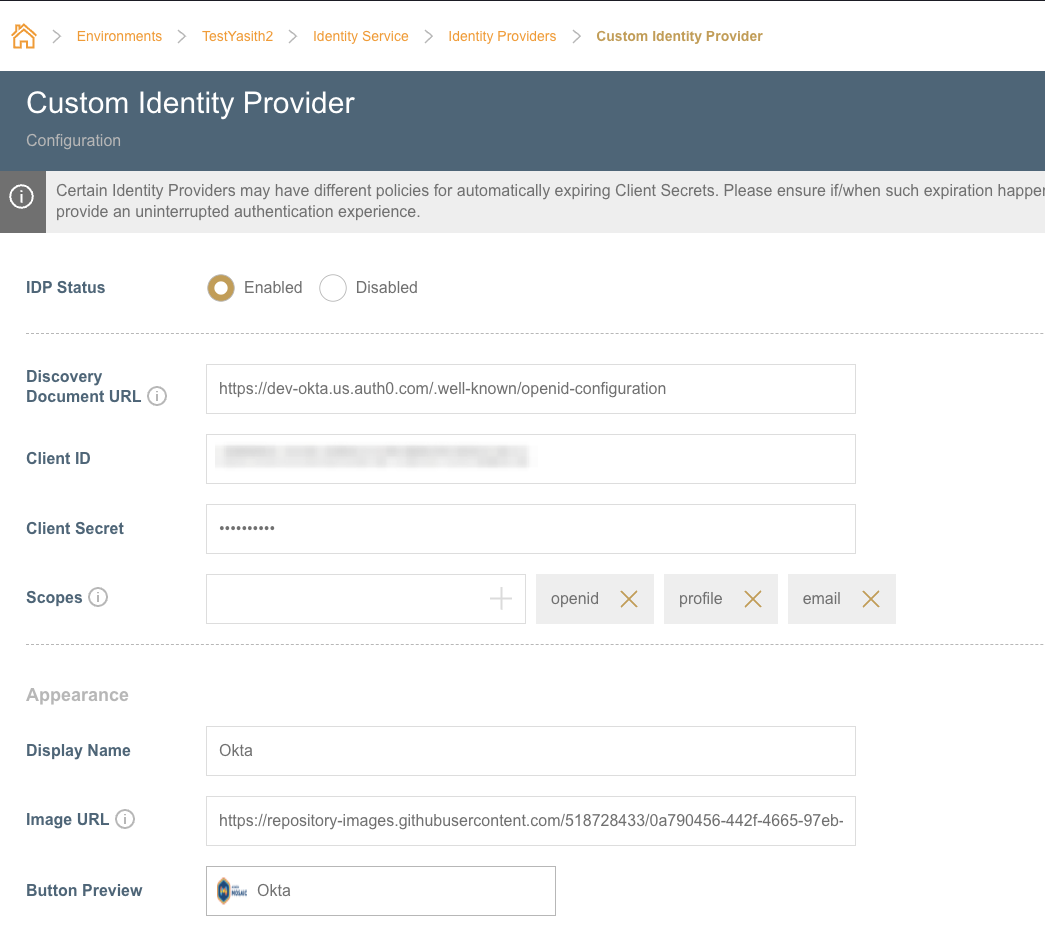
Task: Click the plus icon to add a scope
Action: click(x=500, y=596)
